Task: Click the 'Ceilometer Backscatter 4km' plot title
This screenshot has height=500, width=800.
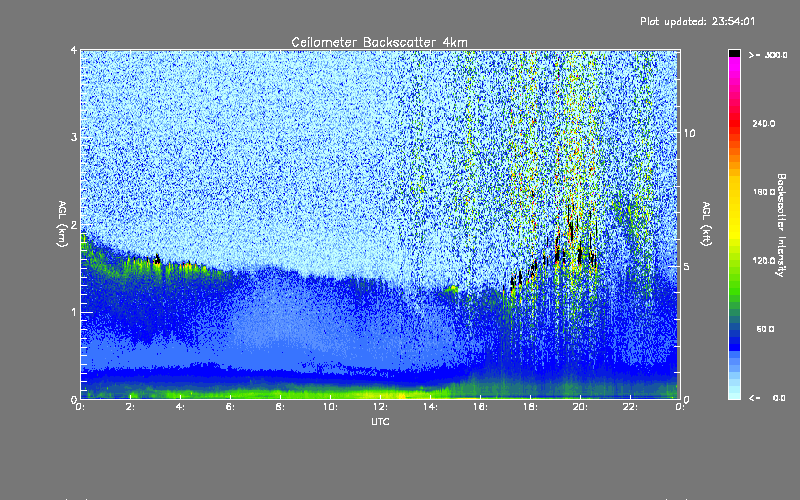Action: (379, 42)
